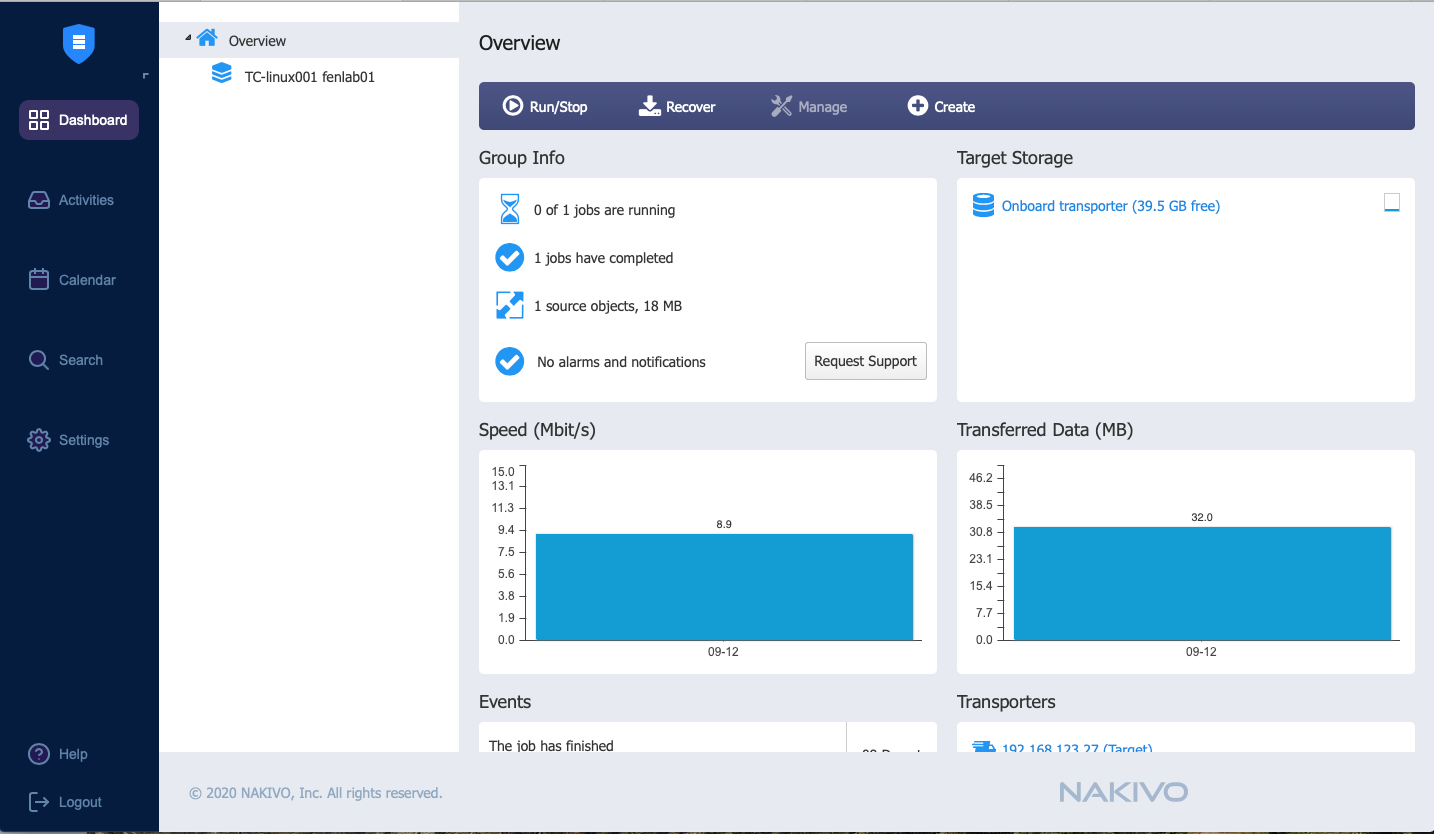Click the Speed chart bar labeled 8.9
1434x834 pixels.
[x=724, y=587]
